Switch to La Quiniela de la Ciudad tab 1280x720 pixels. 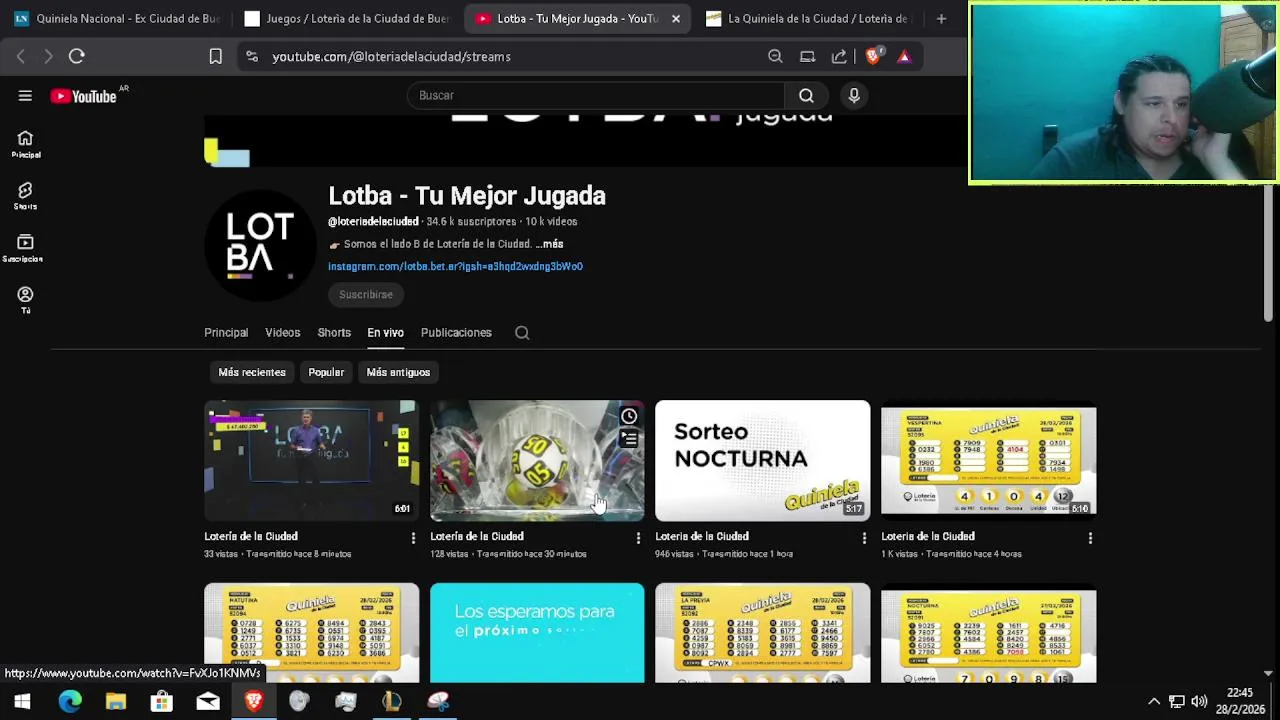point(808,19)
